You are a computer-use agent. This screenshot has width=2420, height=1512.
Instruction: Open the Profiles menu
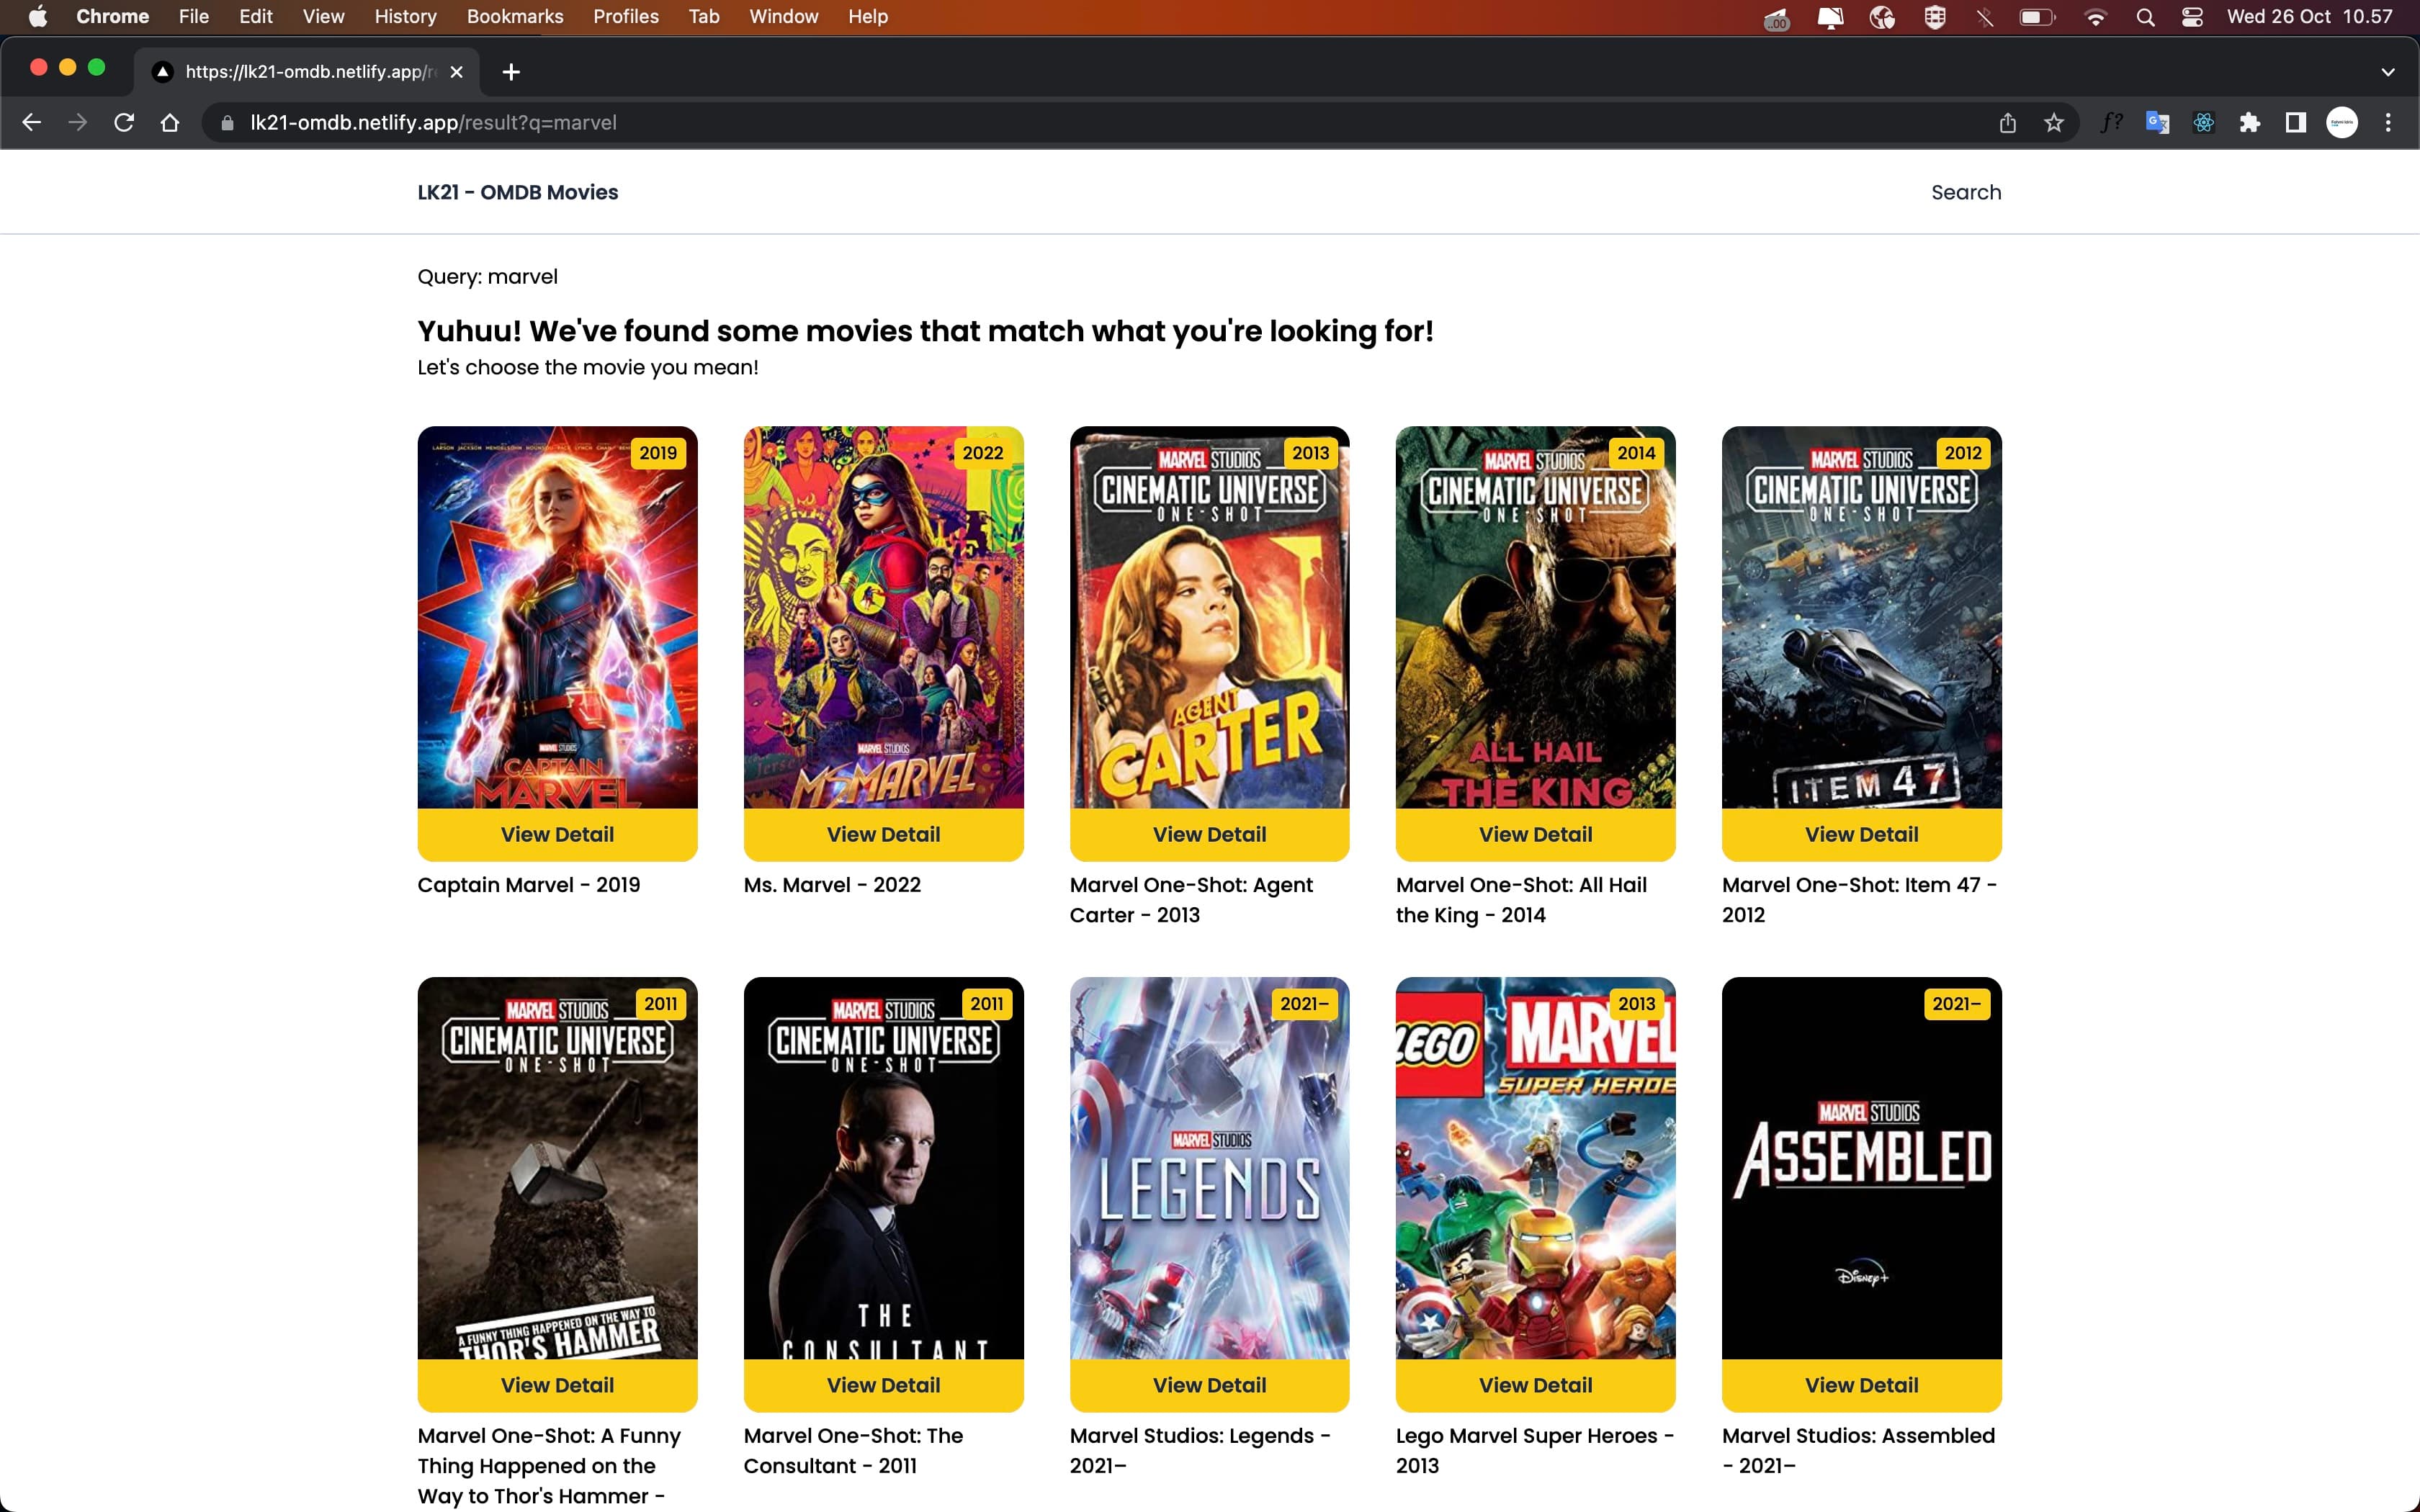pos(626,16)
